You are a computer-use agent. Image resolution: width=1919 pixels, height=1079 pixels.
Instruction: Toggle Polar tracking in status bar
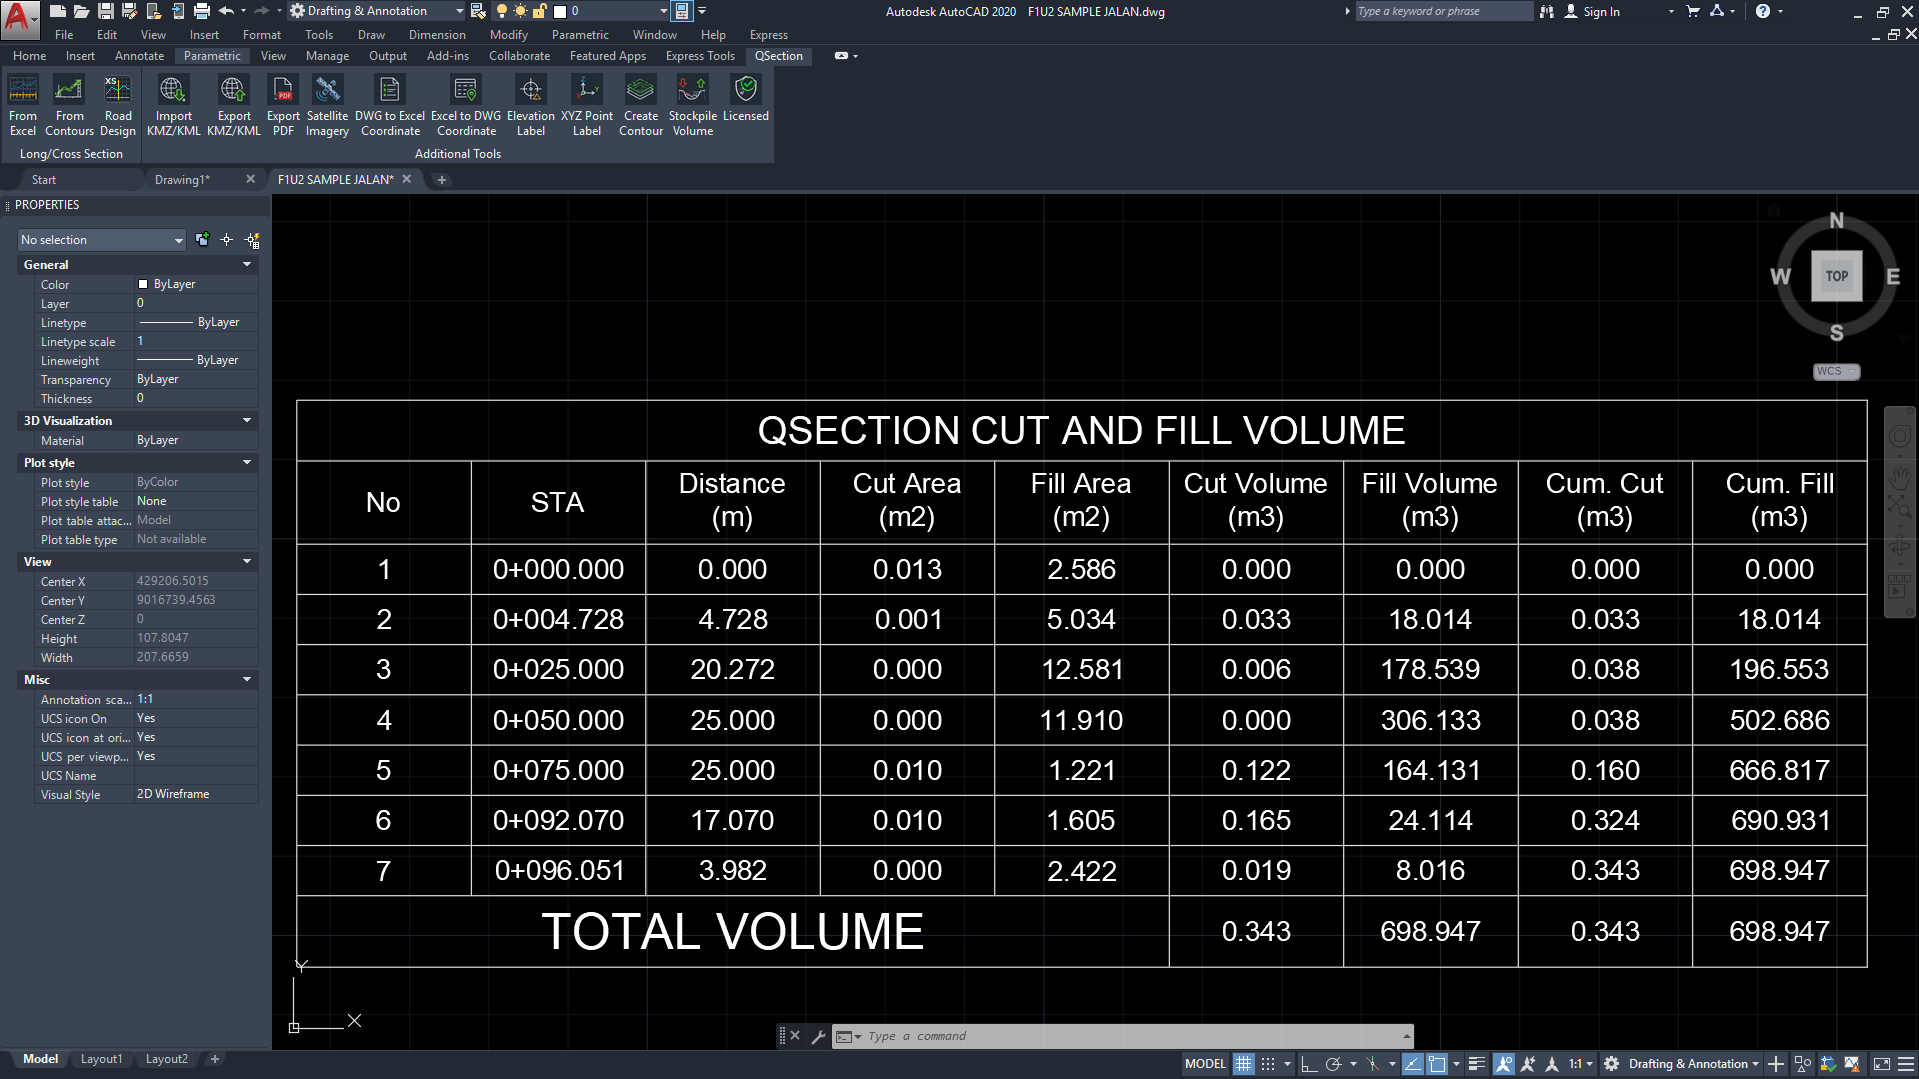pos(1333,1064)
